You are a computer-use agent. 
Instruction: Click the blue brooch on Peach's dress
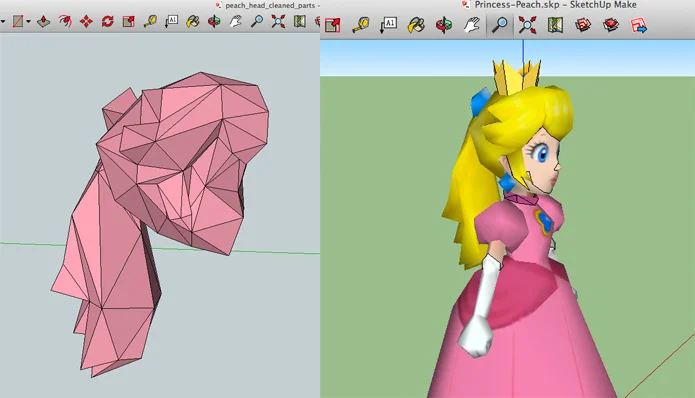[543, 222]
